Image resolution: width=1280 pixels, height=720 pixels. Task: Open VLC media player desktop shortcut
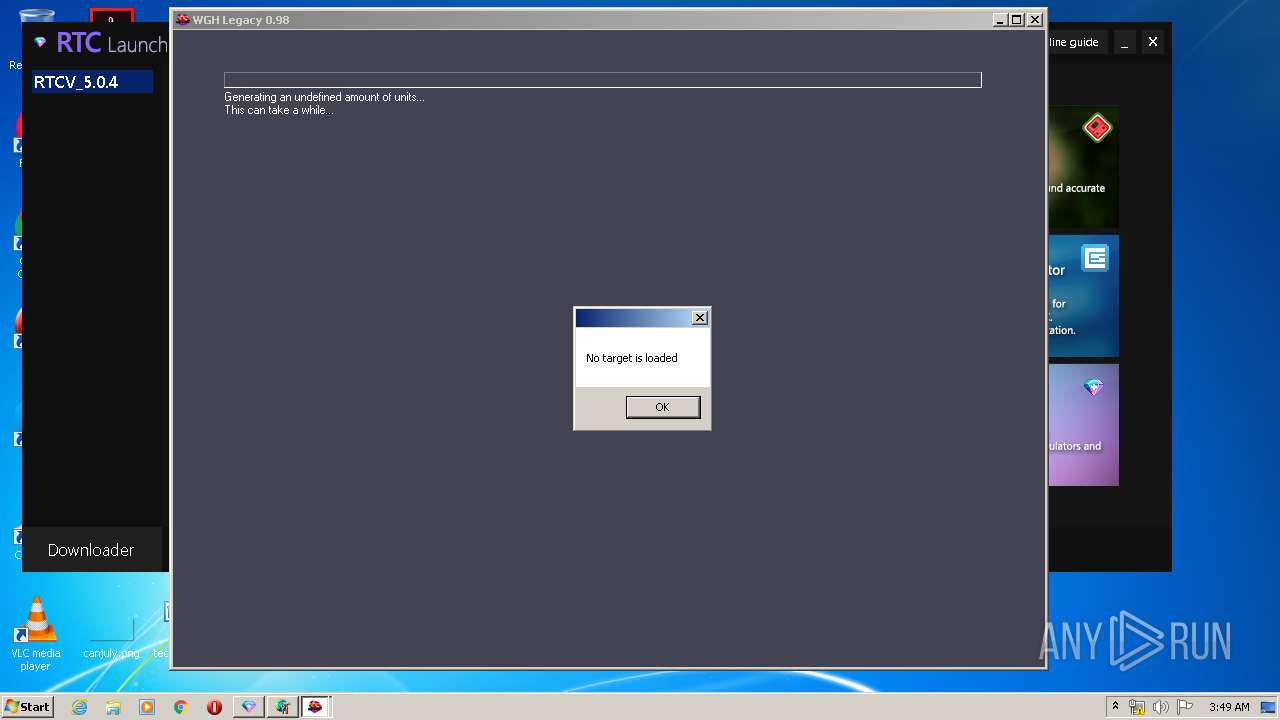coord(36,634)
